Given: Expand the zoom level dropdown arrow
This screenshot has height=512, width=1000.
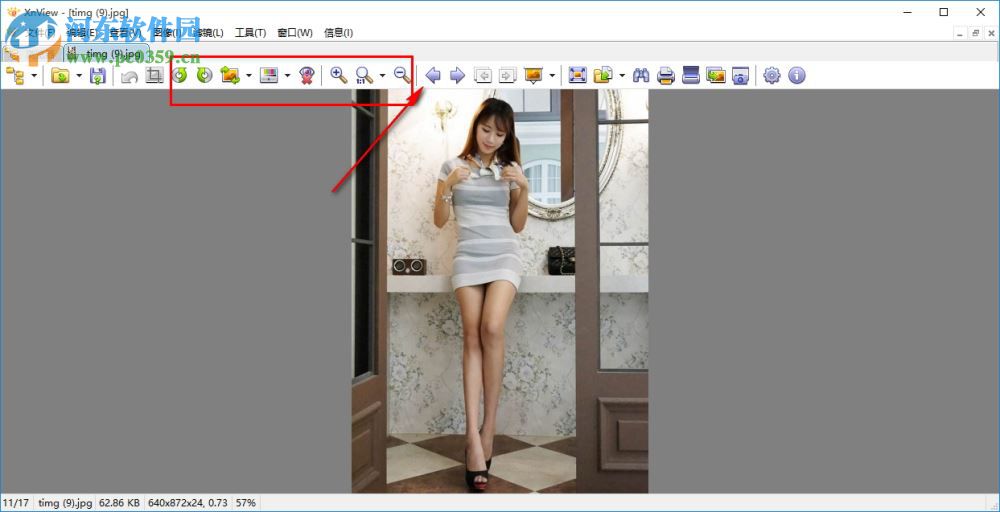Looking at the screenshot, I should pyautogui.click(x=382, y=76).
